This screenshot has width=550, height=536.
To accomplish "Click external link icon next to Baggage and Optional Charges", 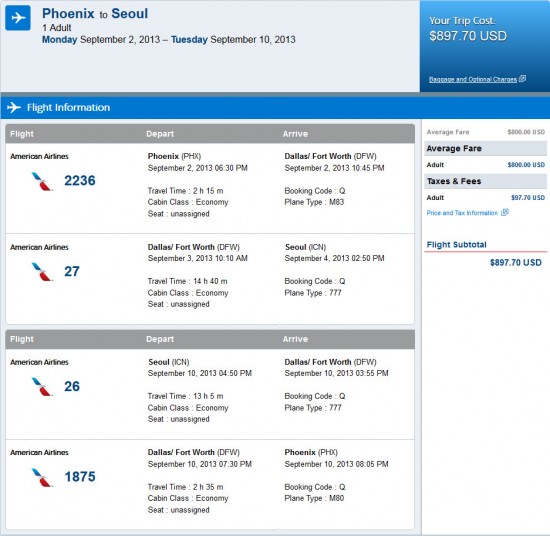I will (x=522, y=79).
